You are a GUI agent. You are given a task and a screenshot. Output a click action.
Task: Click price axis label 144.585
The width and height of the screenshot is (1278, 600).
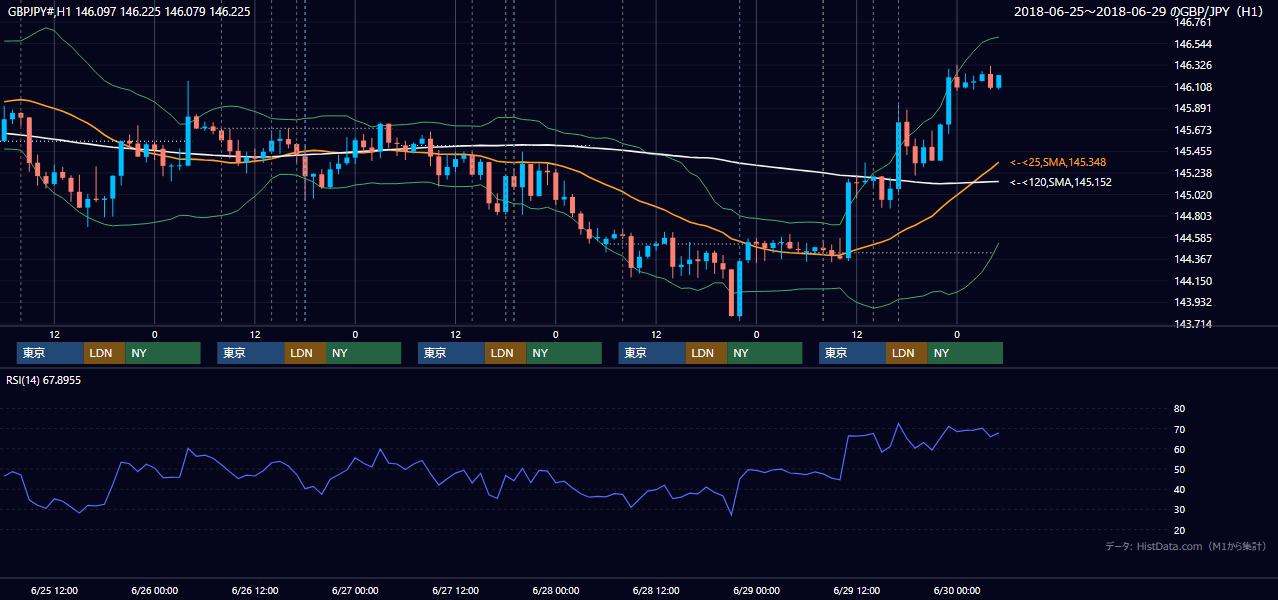(x=1194, y=238)
